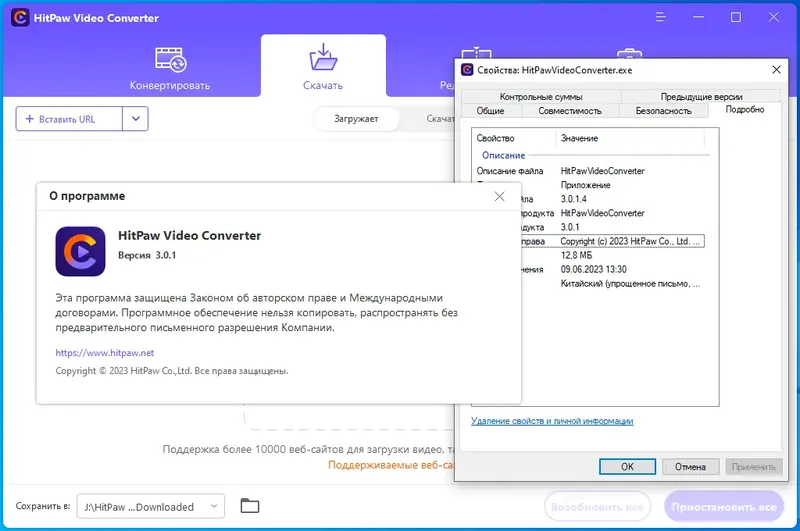Select the 12,8 МБ size value
Viewport: 800px width, 531px height.
[x=577, y=255]
